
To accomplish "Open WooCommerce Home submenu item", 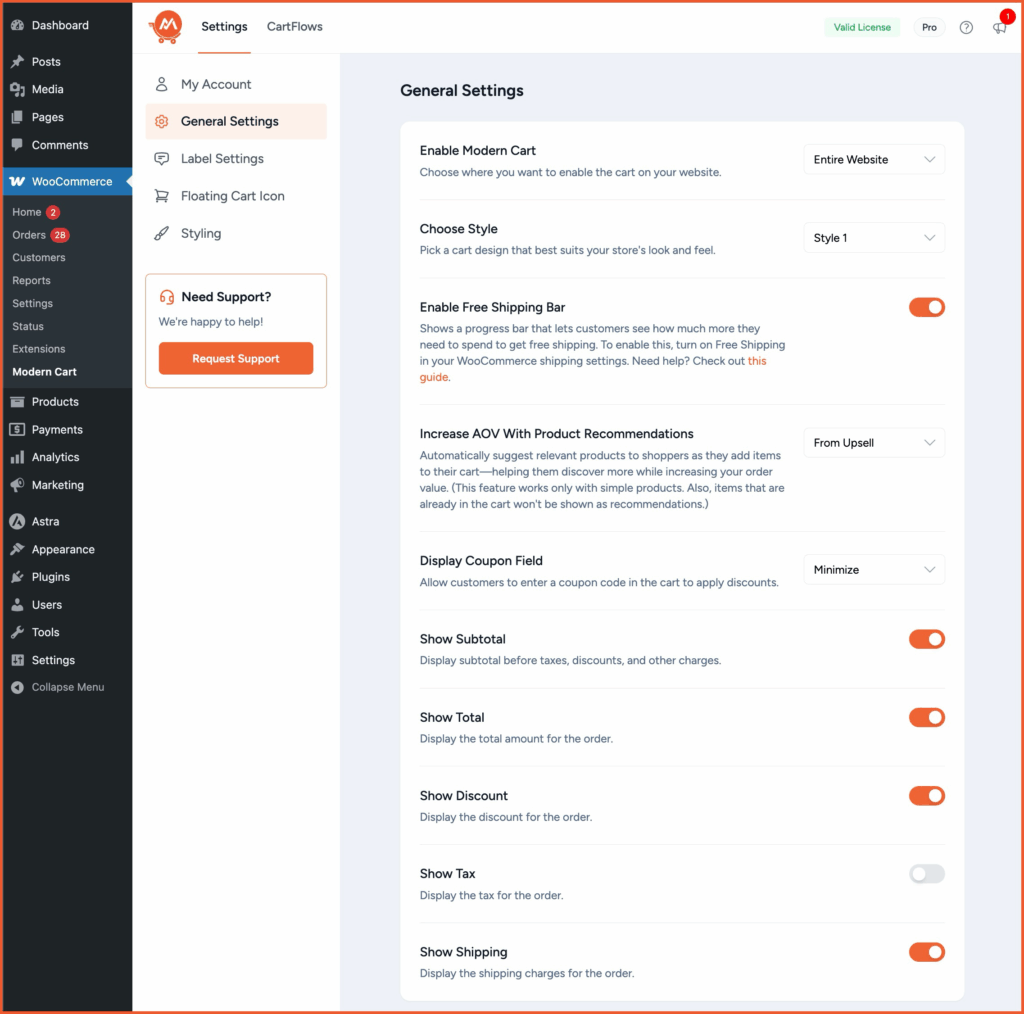I will coord(27,212).
